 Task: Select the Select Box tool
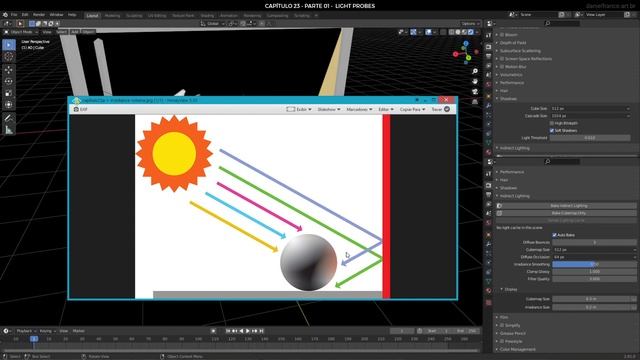(x=9, y=45)
